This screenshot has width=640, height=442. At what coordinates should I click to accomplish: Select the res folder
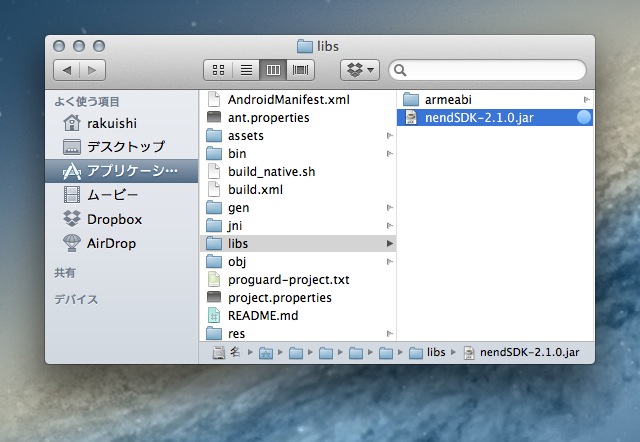coord(298,333)
